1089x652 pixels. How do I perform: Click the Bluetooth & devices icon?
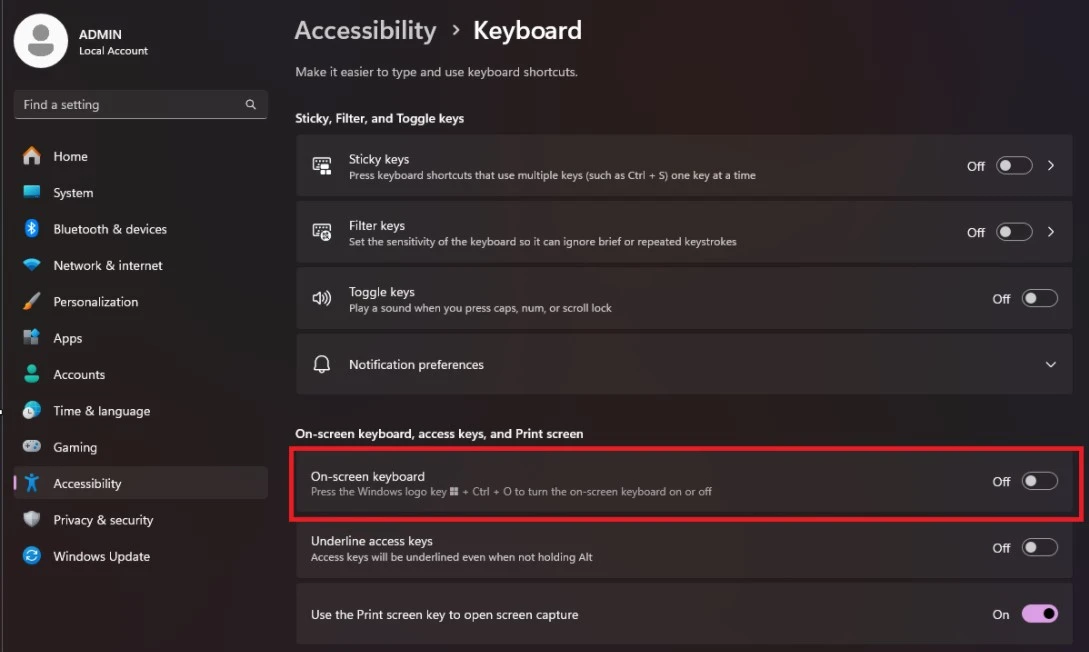pos(32,229)
